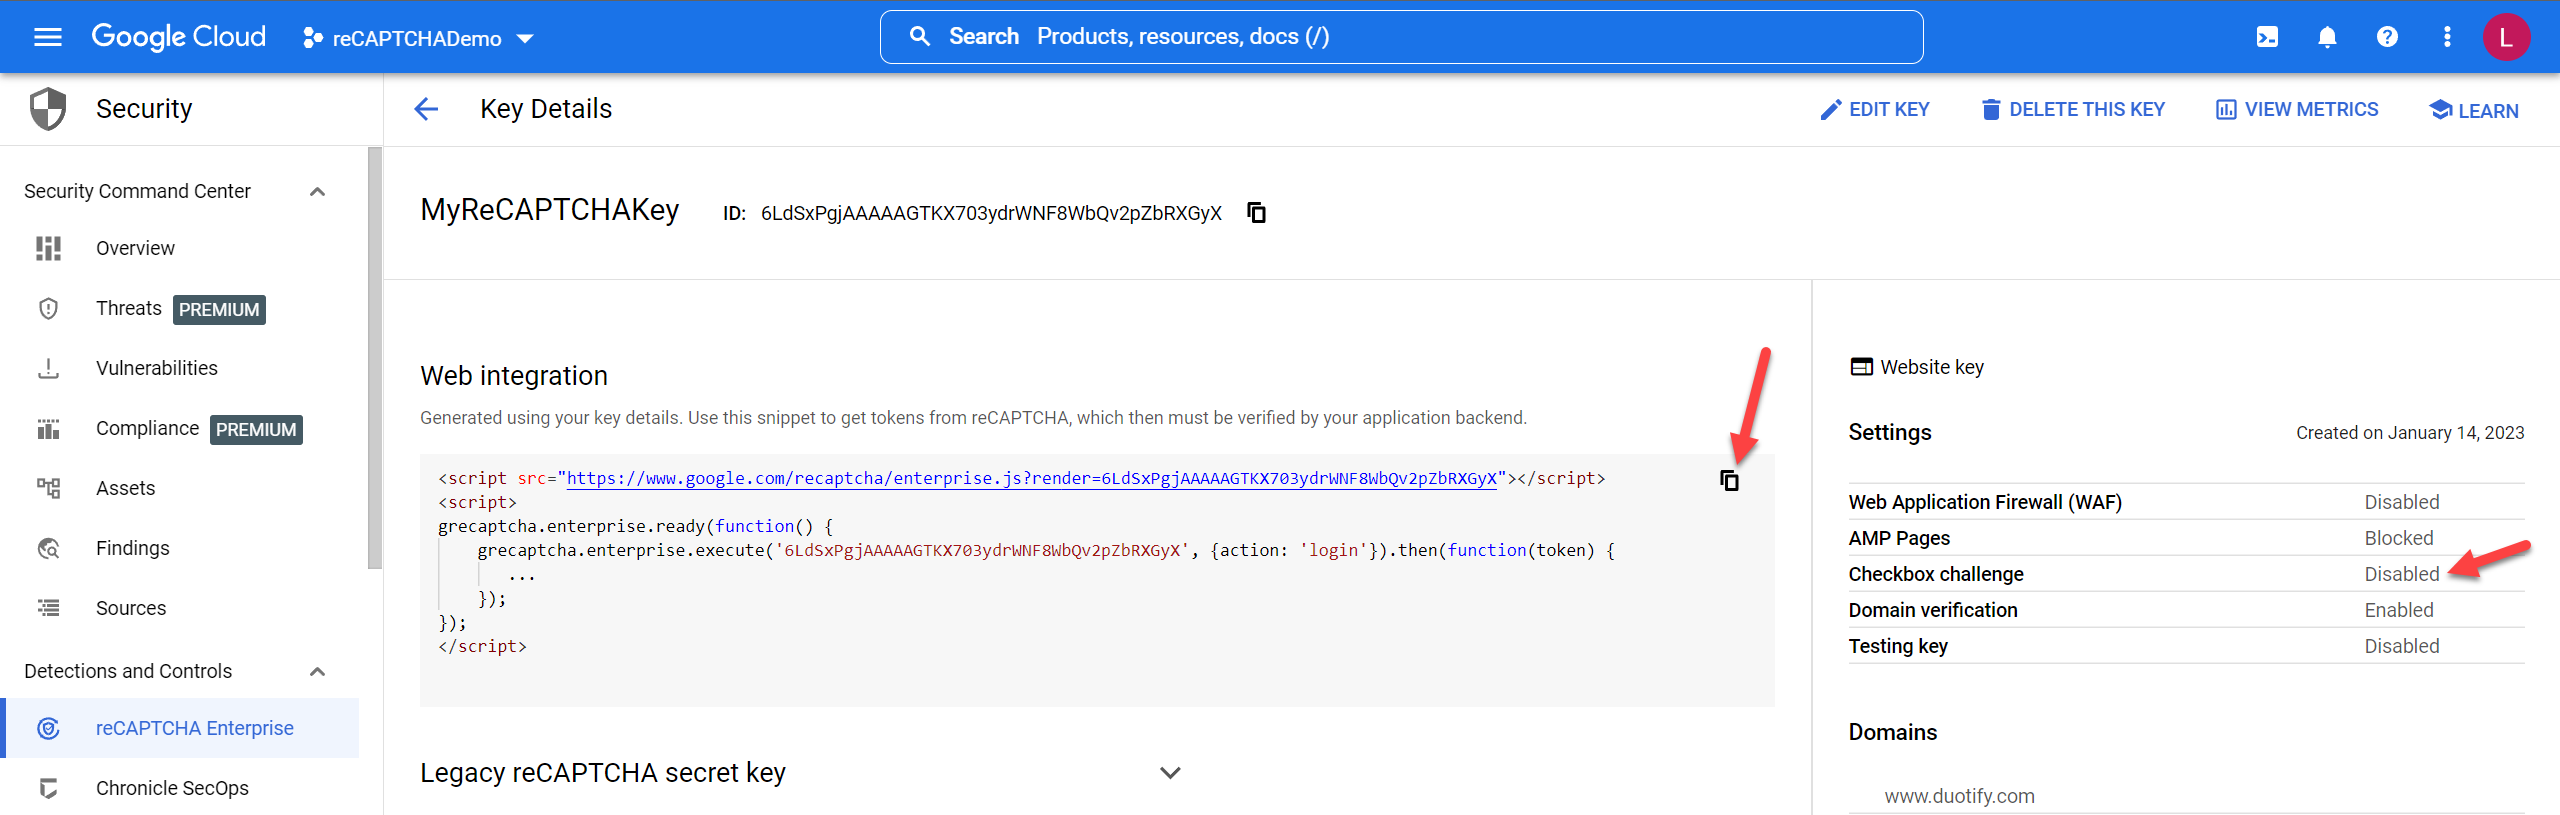
Task: Click the search magnifier icon
Action: pos(919,37)
